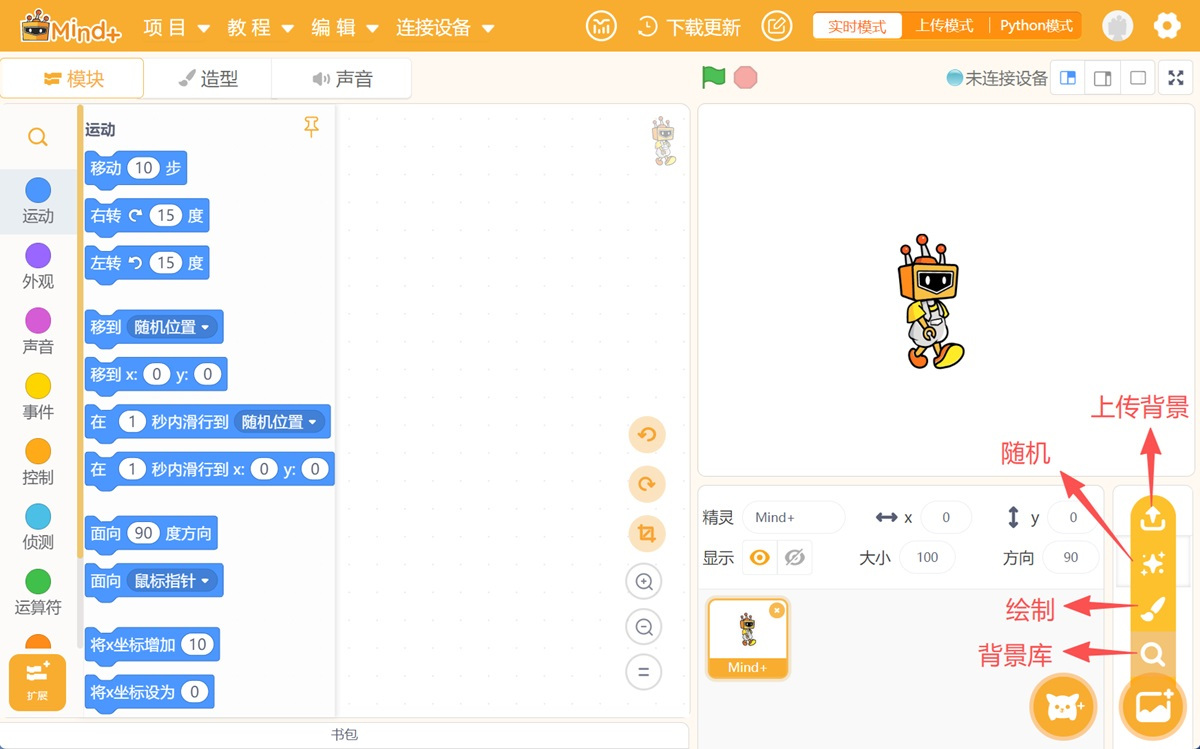Show the sprite using the eye icon
The height and width of the screenshot is (749, 1200).
tap(759, 558)
